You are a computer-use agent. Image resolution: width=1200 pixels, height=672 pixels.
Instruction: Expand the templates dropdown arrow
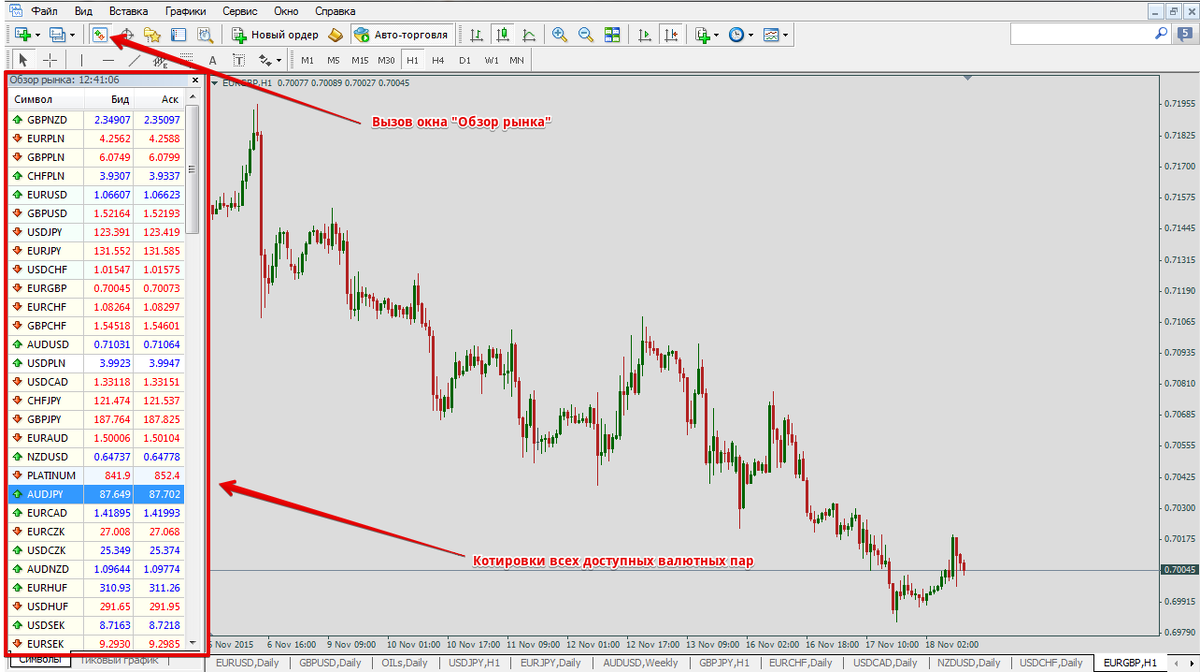point(785,34)
